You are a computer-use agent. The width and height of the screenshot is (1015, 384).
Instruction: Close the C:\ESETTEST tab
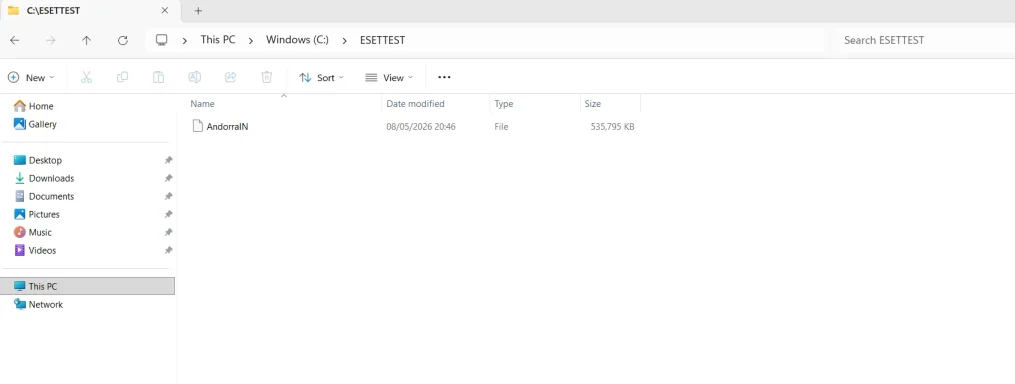(164, 10)
